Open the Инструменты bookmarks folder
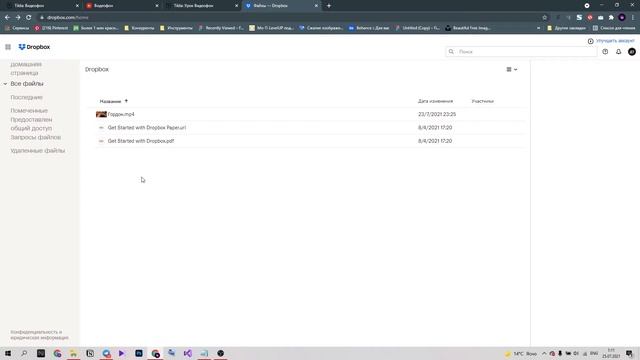The image size is (640, 360). tap(176, 28)
